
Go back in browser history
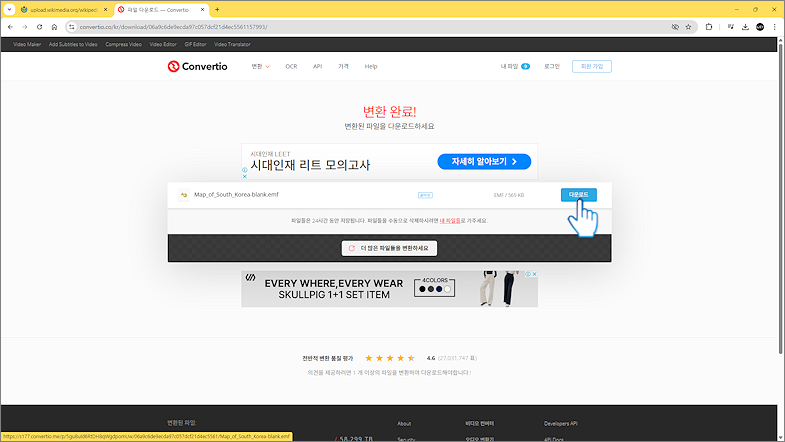11,27
